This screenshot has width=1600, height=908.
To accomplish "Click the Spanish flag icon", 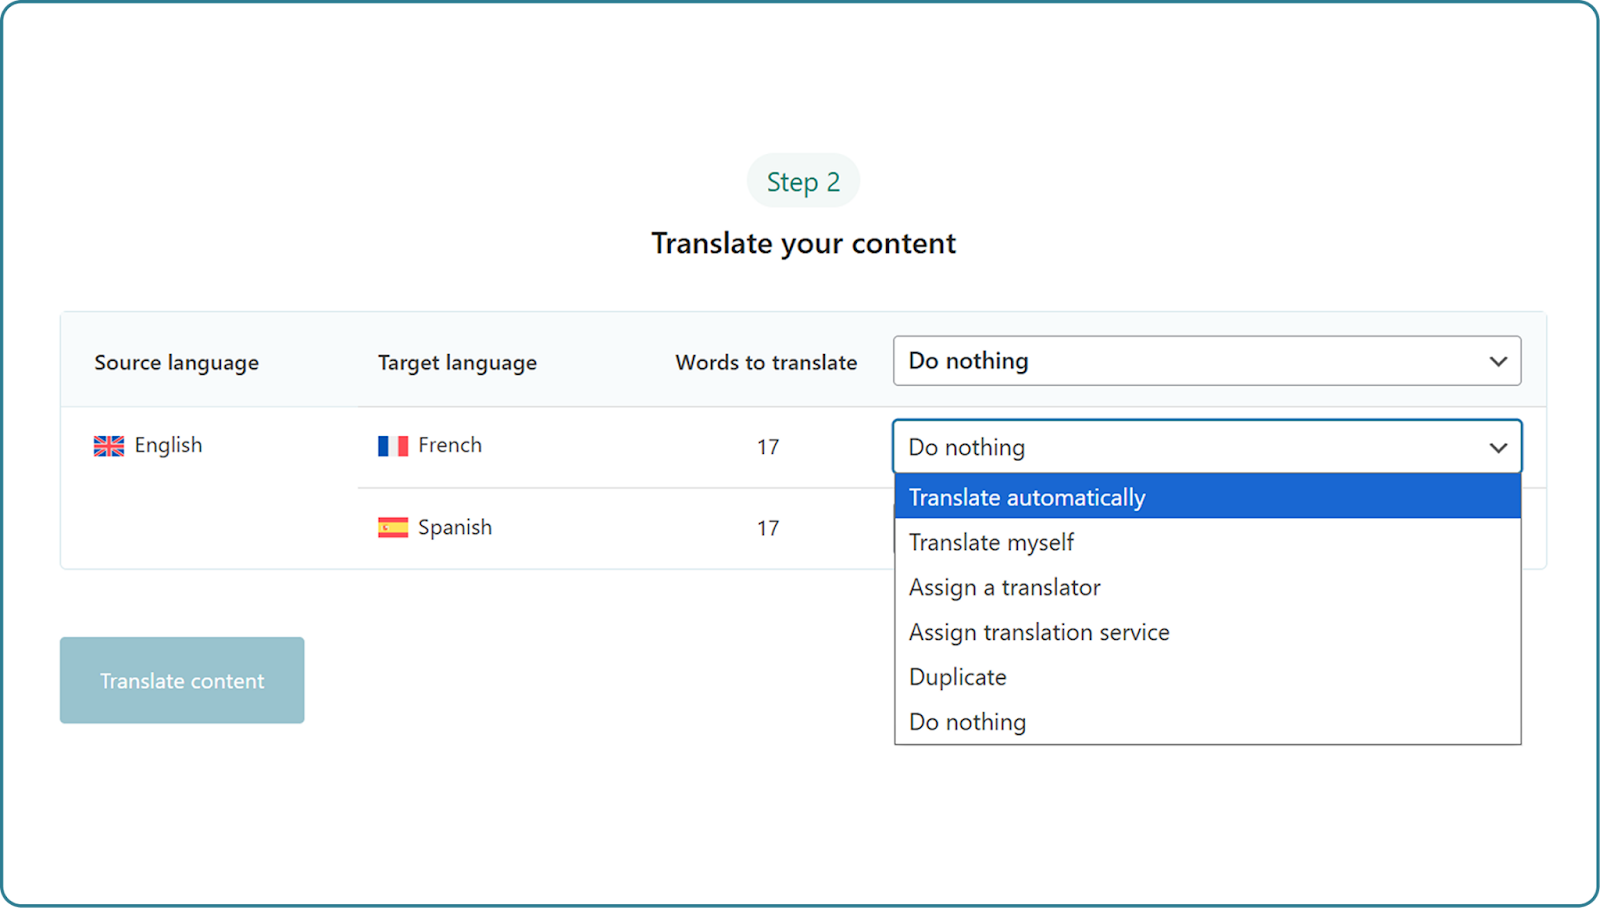I will coord(393,528).
